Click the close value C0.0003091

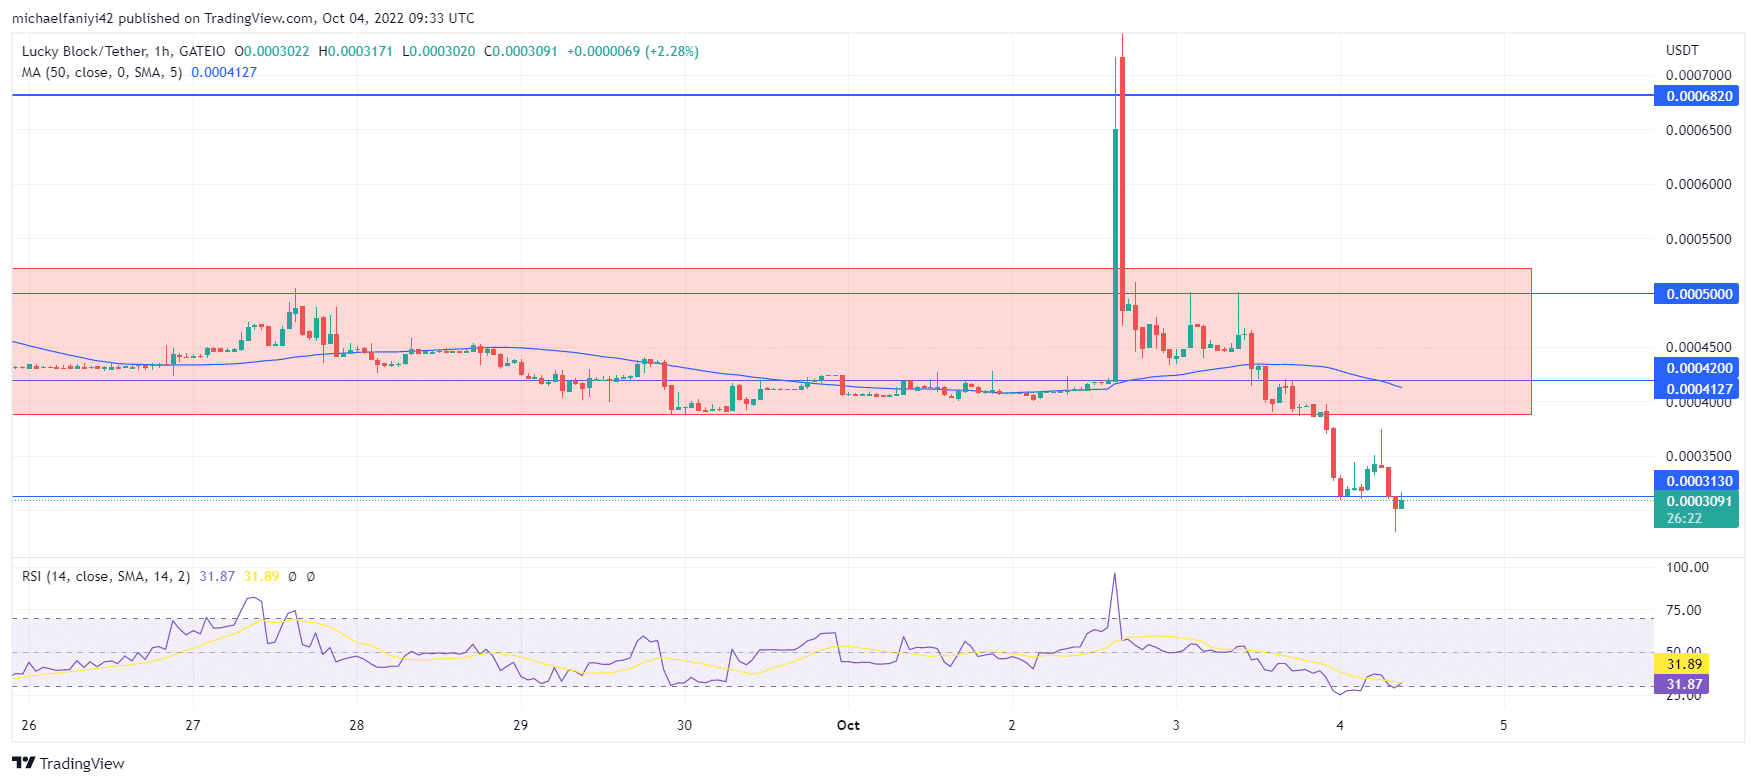pyautogui.click(x=521, y=51)
